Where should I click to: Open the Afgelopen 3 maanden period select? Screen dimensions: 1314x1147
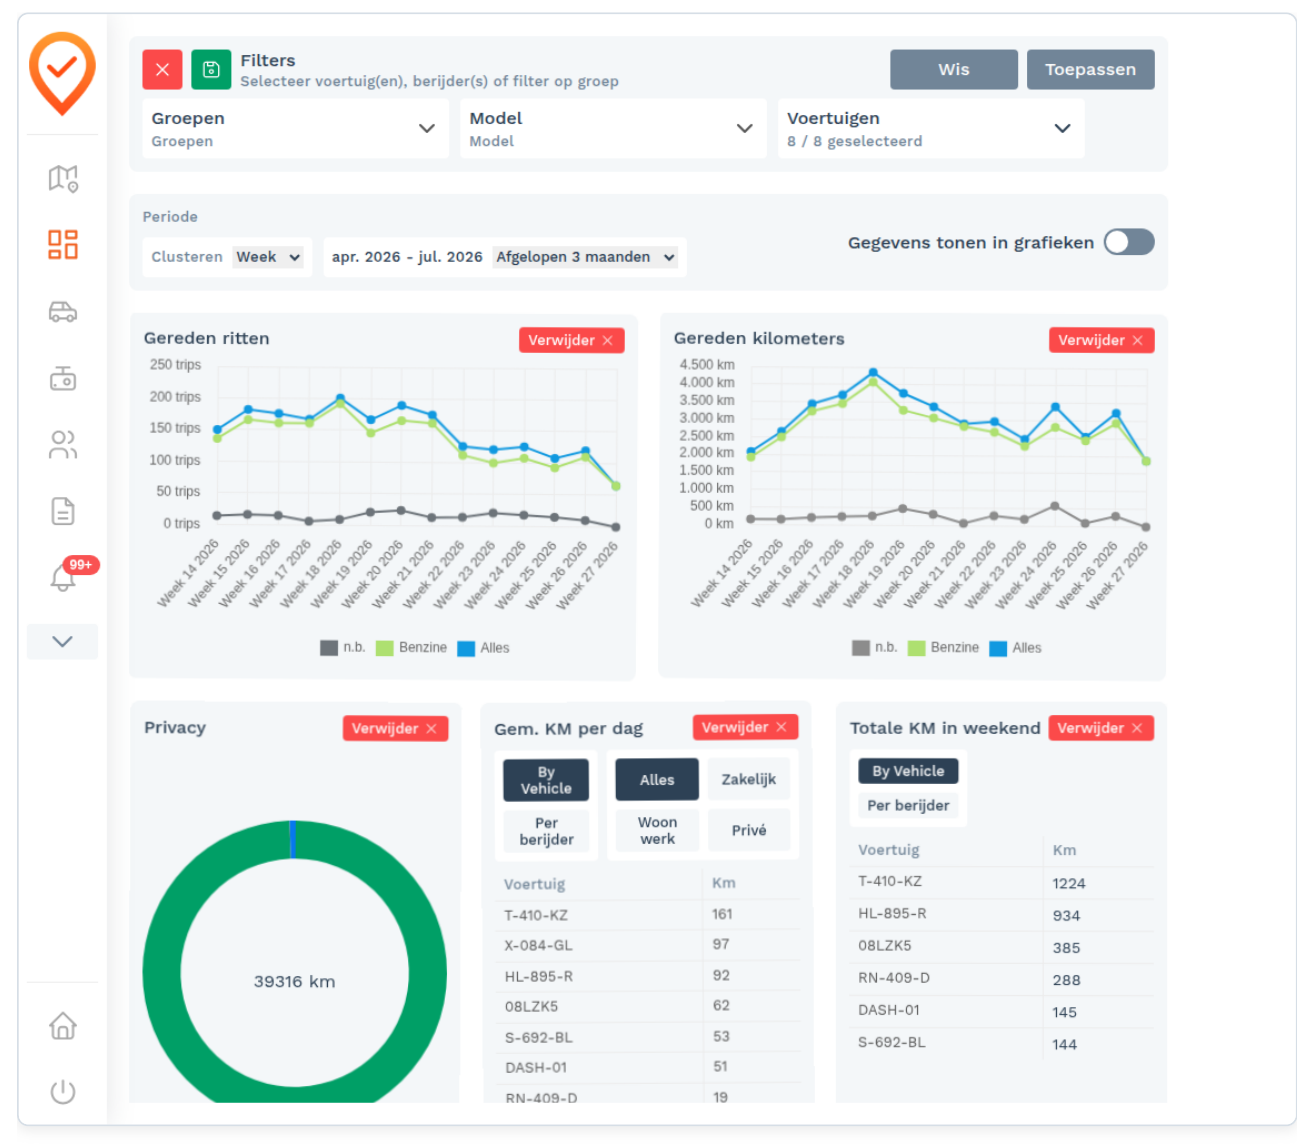click(x=586, y=257)
